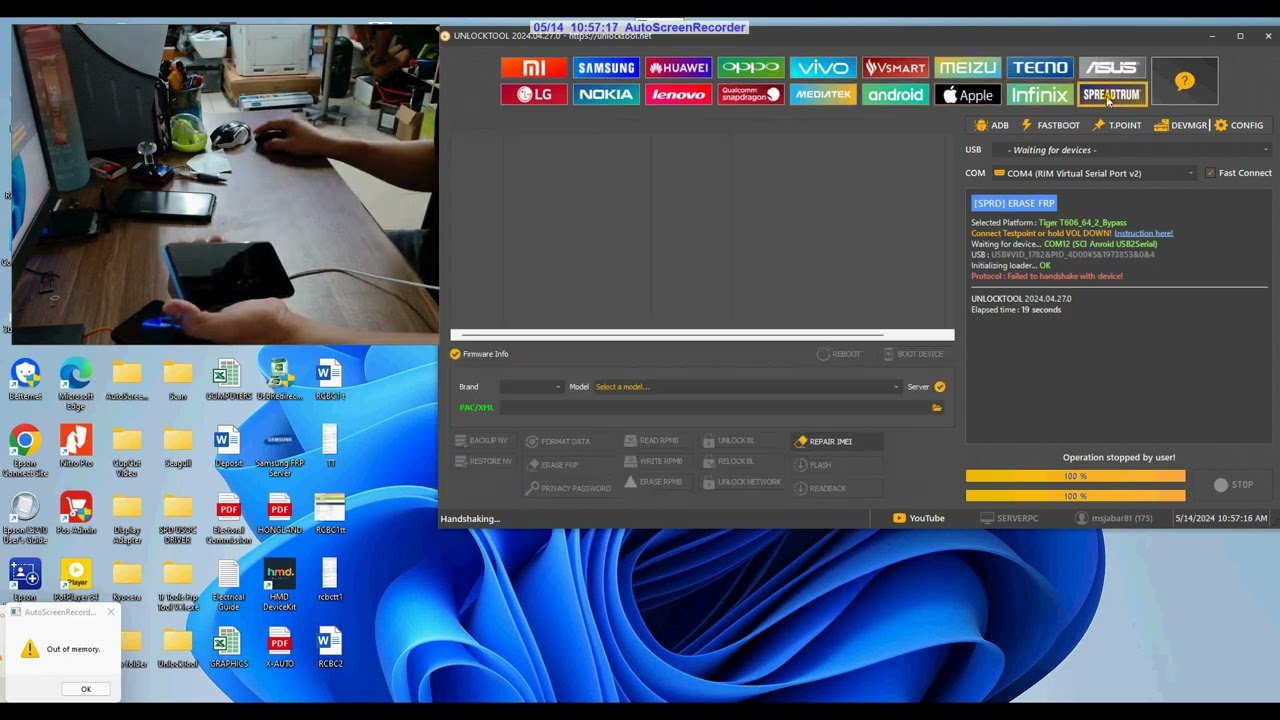Viewport: 1280px width, 720px height.
Task: Open the UnlockTool desktop folder
Action: (178, 648)
